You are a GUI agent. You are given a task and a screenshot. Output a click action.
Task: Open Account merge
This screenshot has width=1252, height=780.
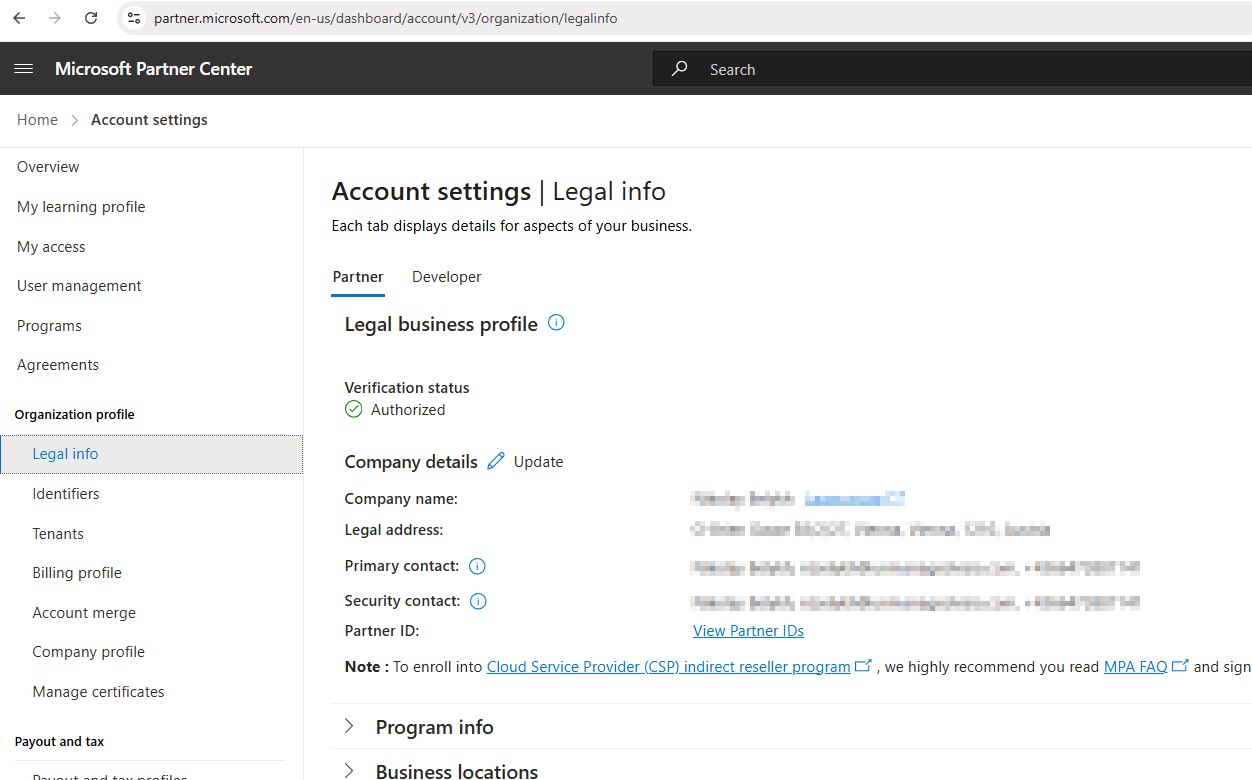pos(84,613)
